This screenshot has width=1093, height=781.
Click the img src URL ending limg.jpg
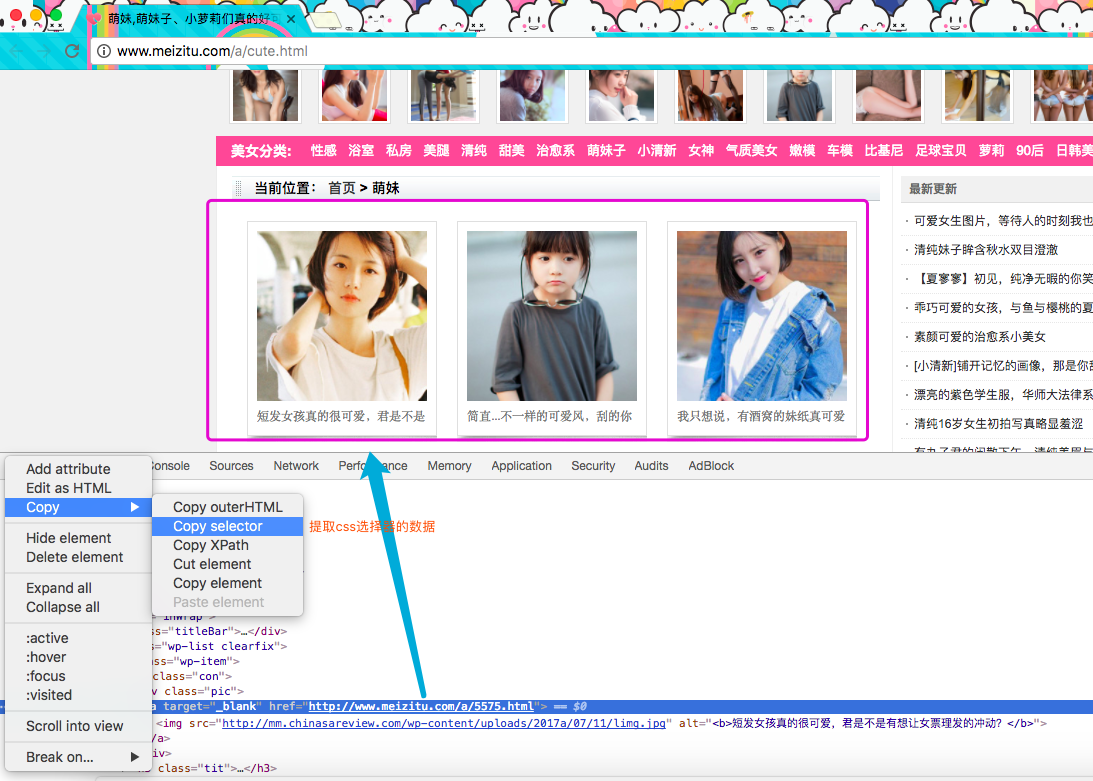[444, 723]
